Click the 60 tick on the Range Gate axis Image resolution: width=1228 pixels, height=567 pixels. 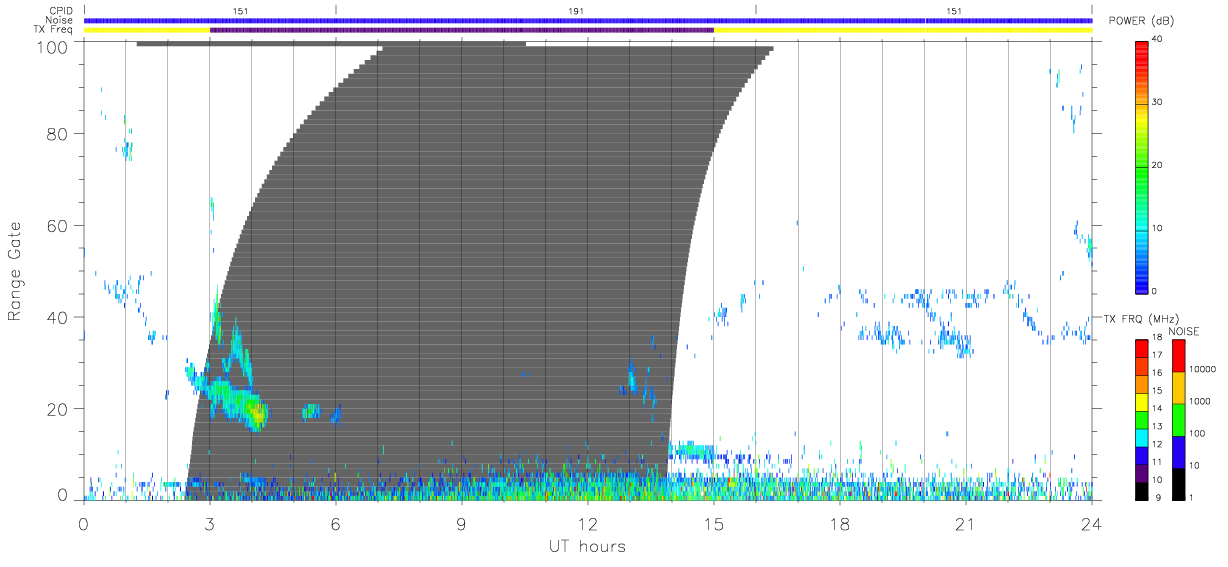click(x=57, y=226)
